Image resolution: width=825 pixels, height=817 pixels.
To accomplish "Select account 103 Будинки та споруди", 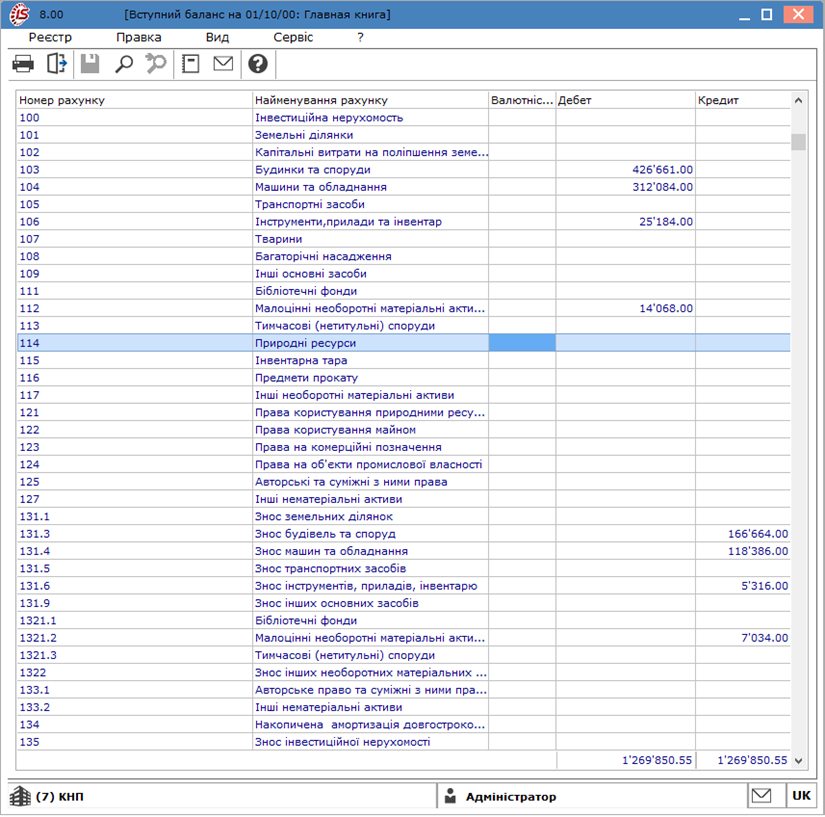I will (404, 169).
